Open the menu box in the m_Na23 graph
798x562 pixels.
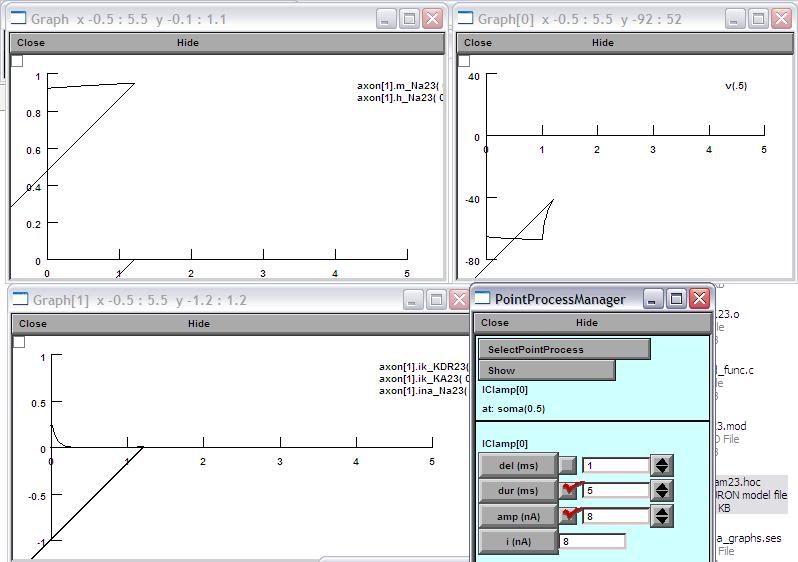coord(17,61)
